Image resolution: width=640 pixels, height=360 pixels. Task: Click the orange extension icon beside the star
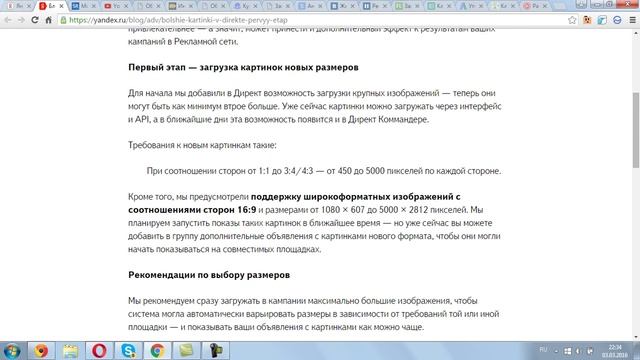(x=587, y=20)
